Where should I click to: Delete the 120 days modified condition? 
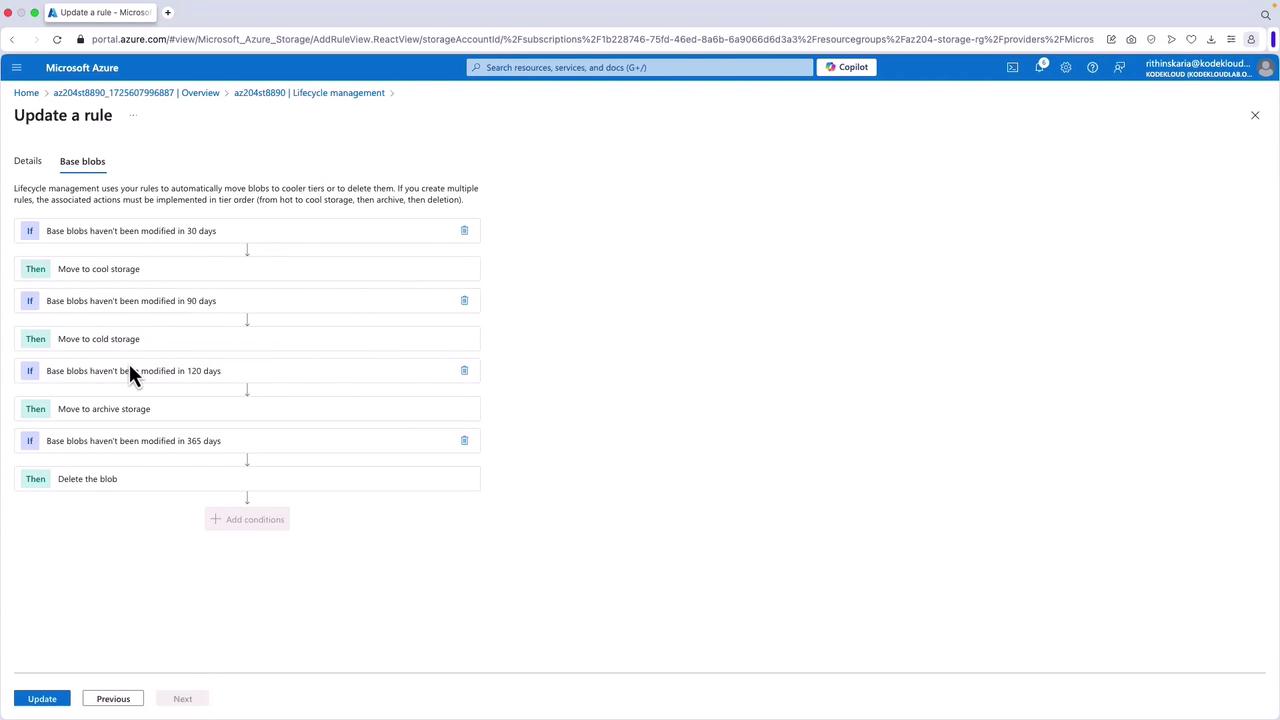(x=464, y=371)
